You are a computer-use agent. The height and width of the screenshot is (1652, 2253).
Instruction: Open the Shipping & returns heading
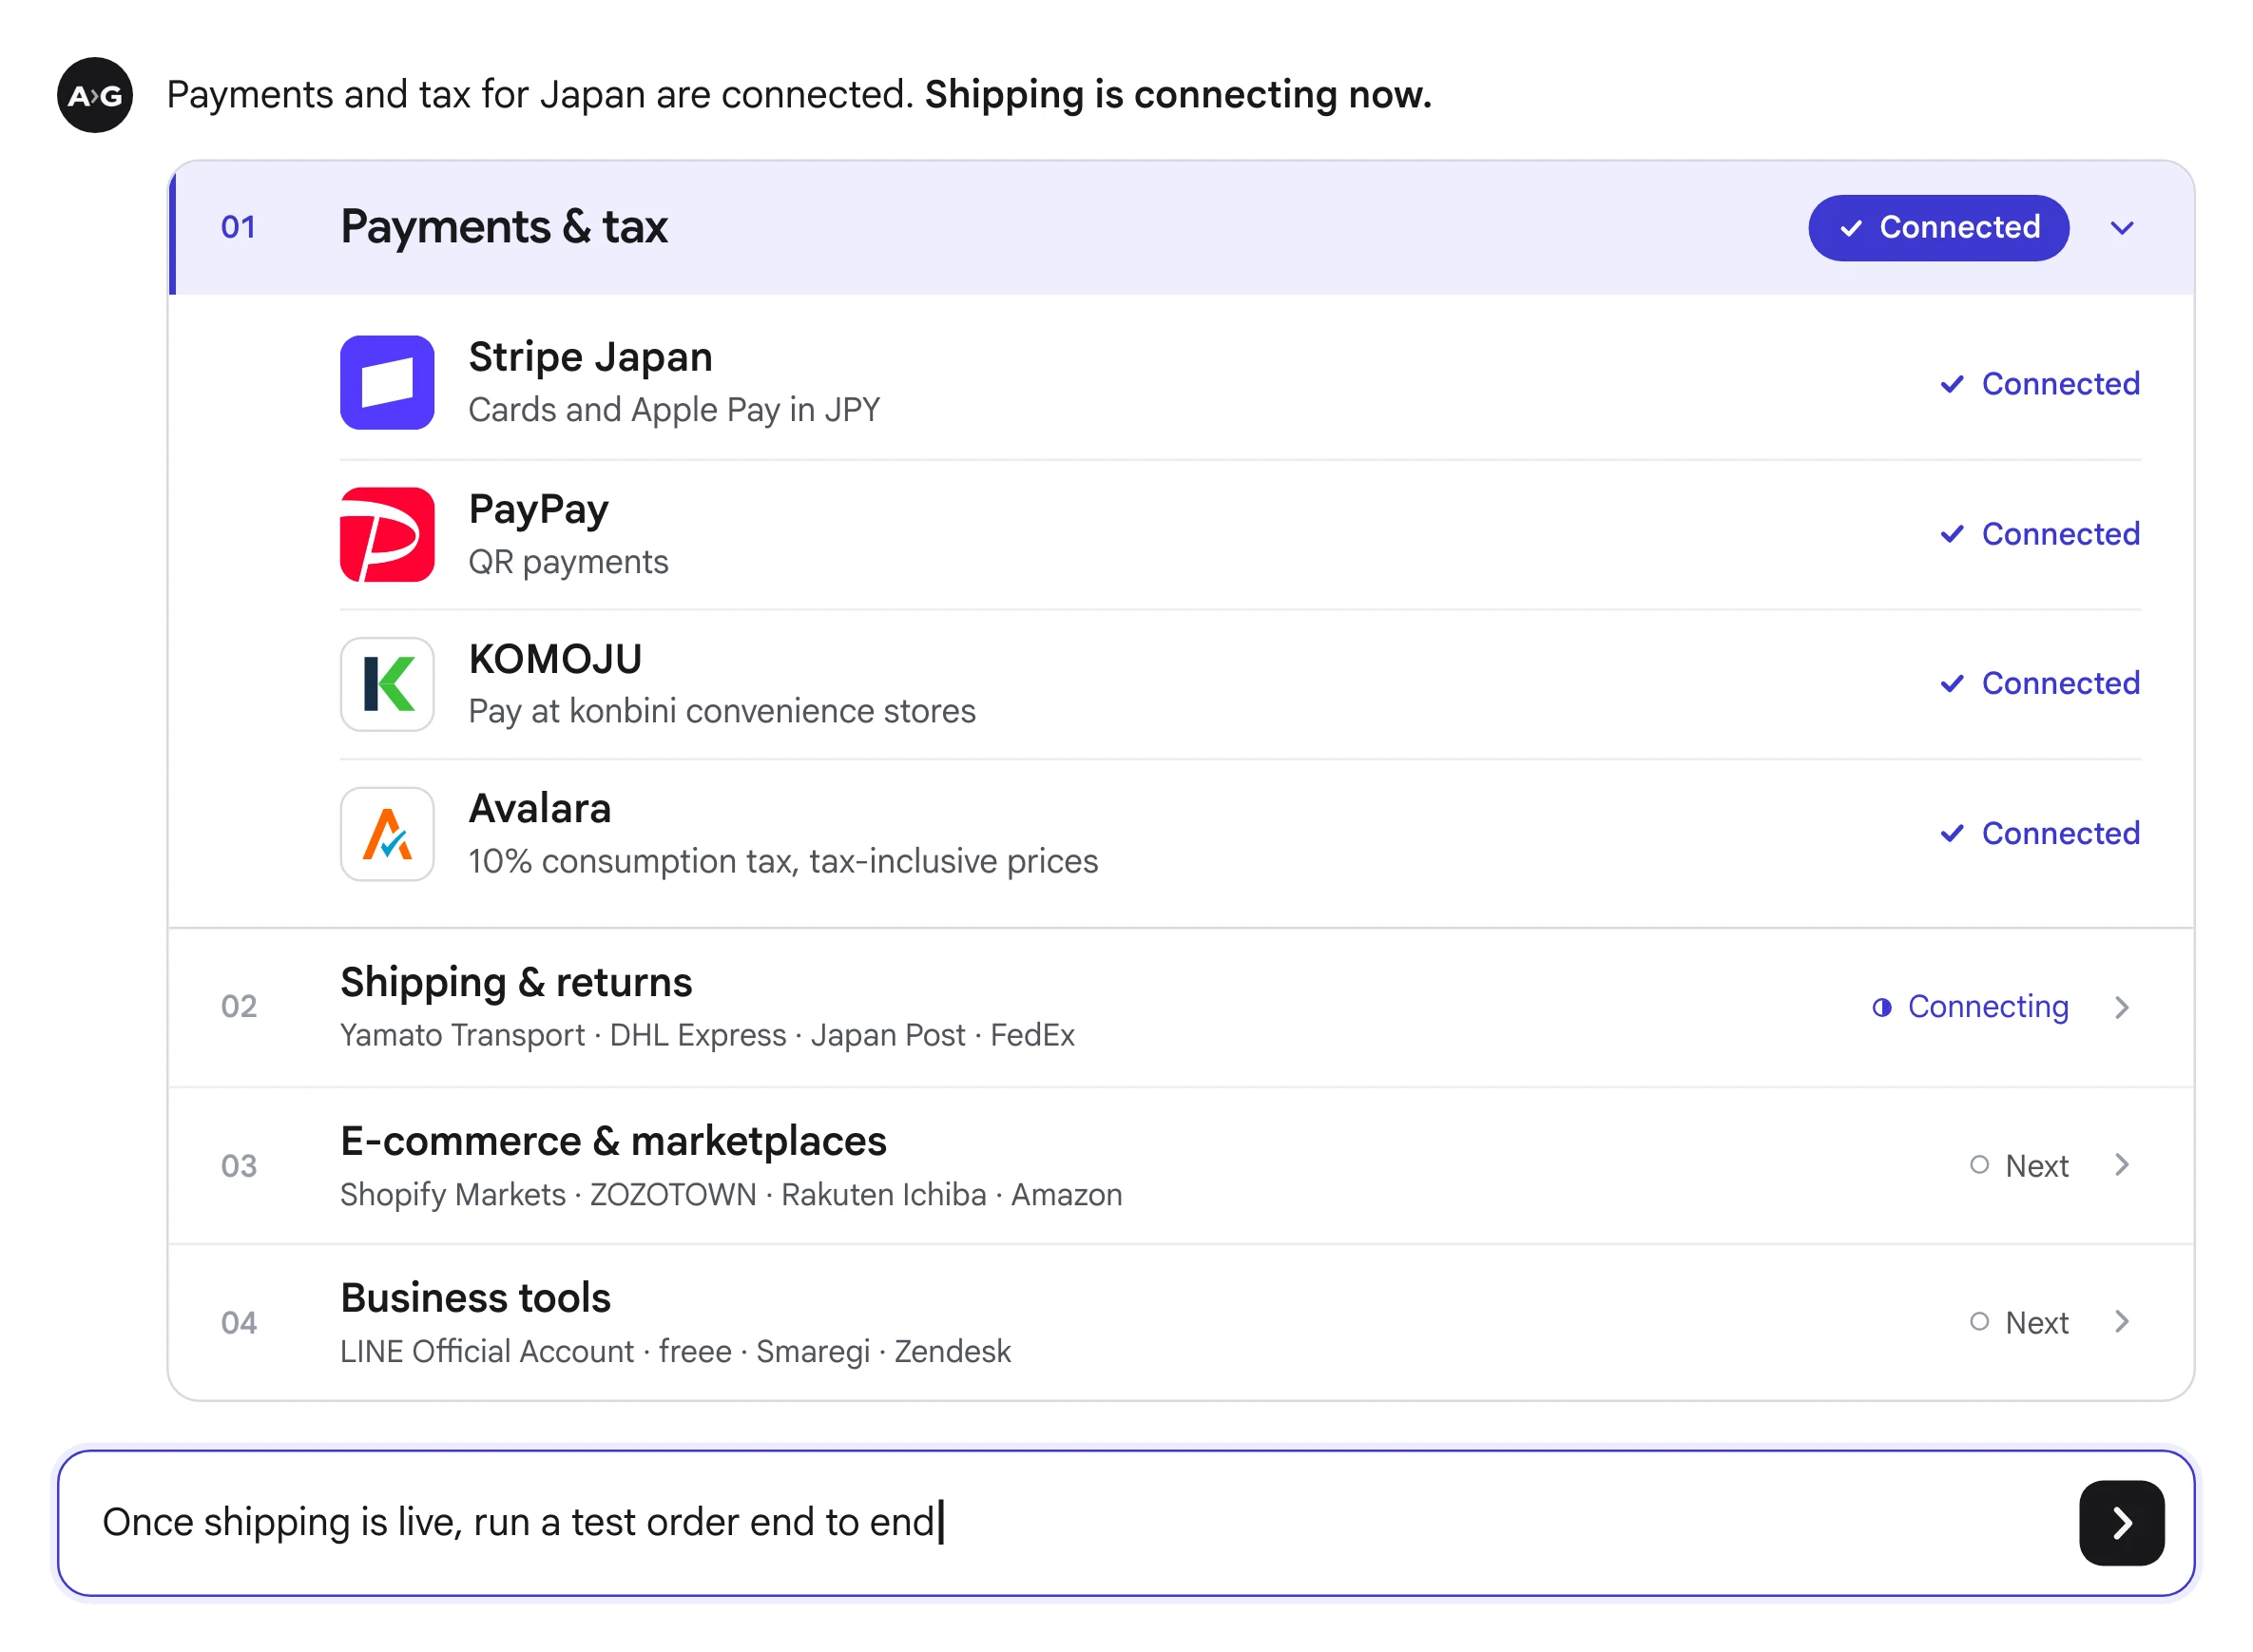tap(516, 983)
